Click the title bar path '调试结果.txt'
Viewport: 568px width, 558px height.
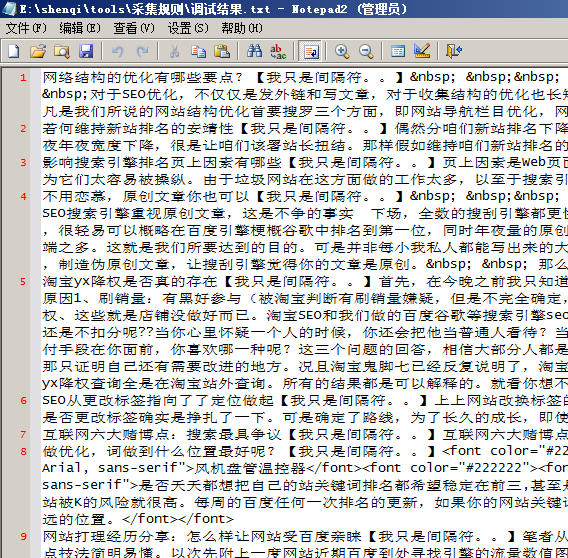coord(232,9)
